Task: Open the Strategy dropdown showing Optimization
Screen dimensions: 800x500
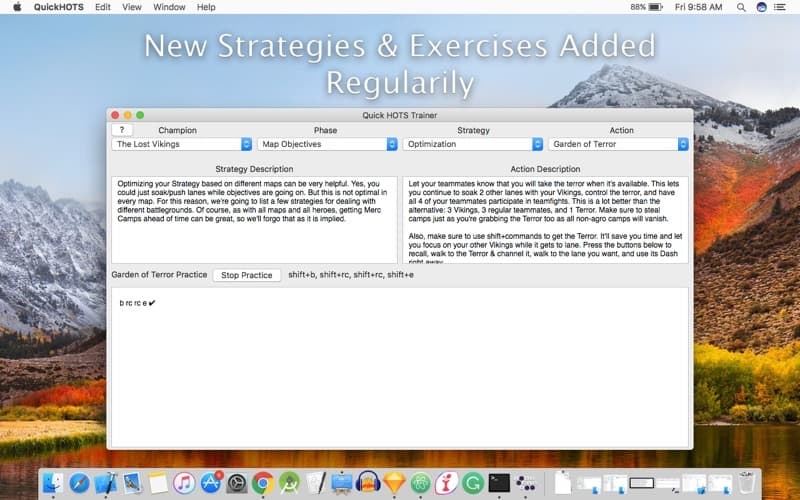Action: coord(473,144)
